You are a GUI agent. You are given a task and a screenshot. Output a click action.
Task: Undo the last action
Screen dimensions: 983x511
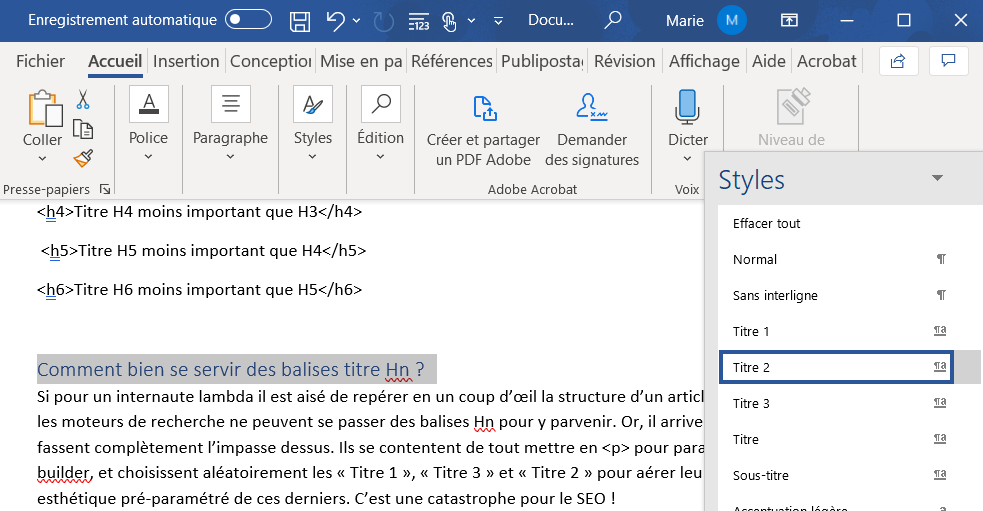coord(336,20)
